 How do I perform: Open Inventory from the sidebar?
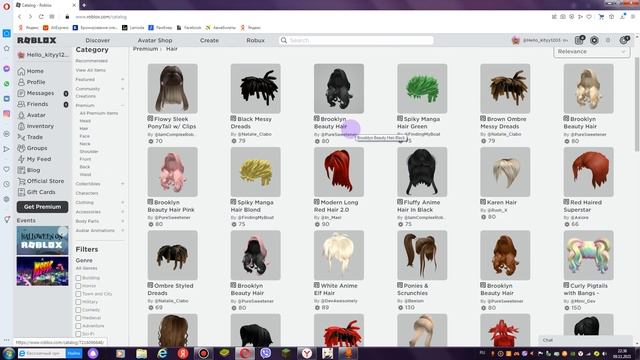click(x=36, y=126)
